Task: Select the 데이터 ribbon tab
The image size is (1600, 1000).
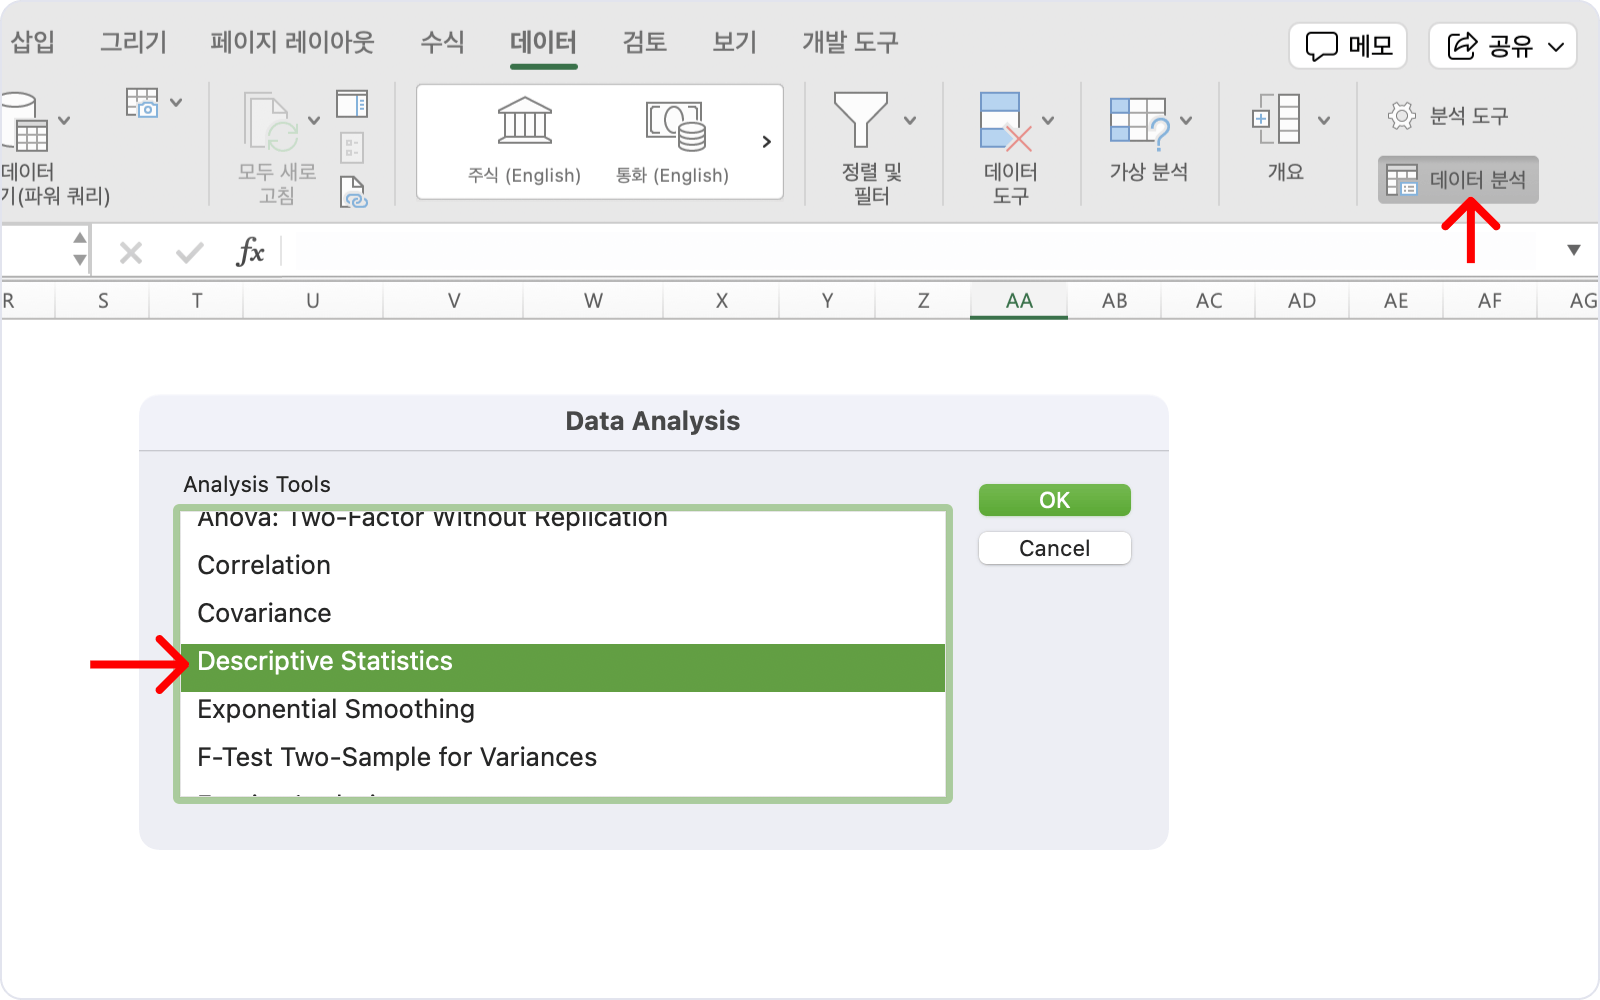Action: 543,42
